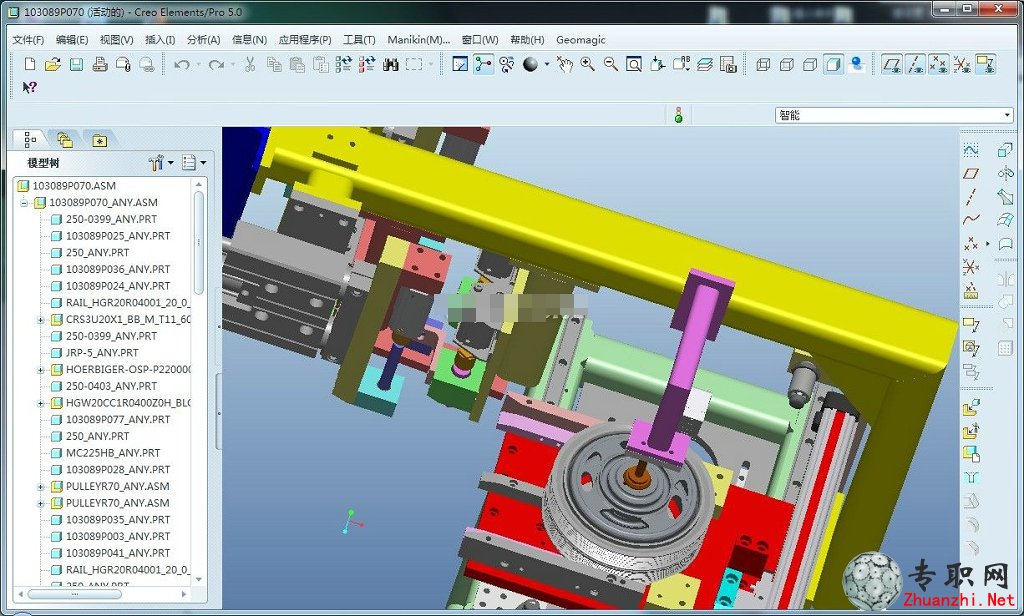This screenshot has width=1024, height=616.
Task: Click the Datum Coordinate System tool on right
Action: [970, 266]
